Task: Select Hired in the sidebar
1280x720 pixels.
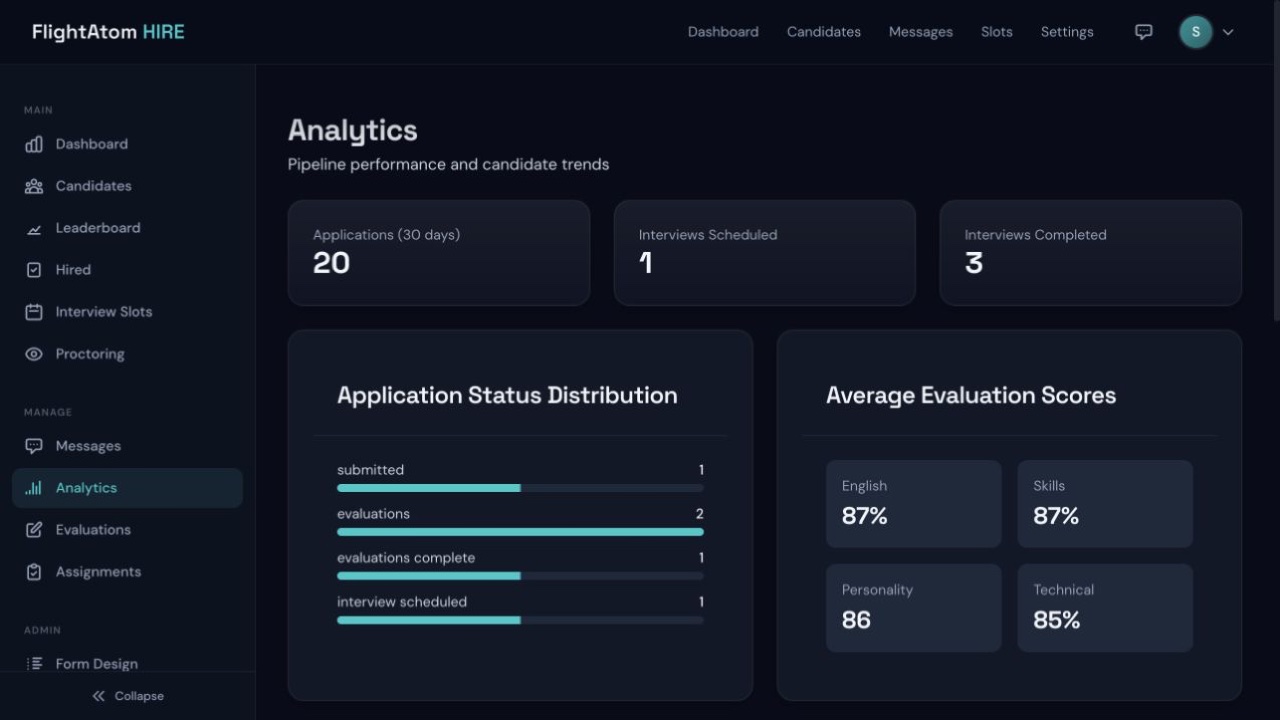Action: click(128, 270)
